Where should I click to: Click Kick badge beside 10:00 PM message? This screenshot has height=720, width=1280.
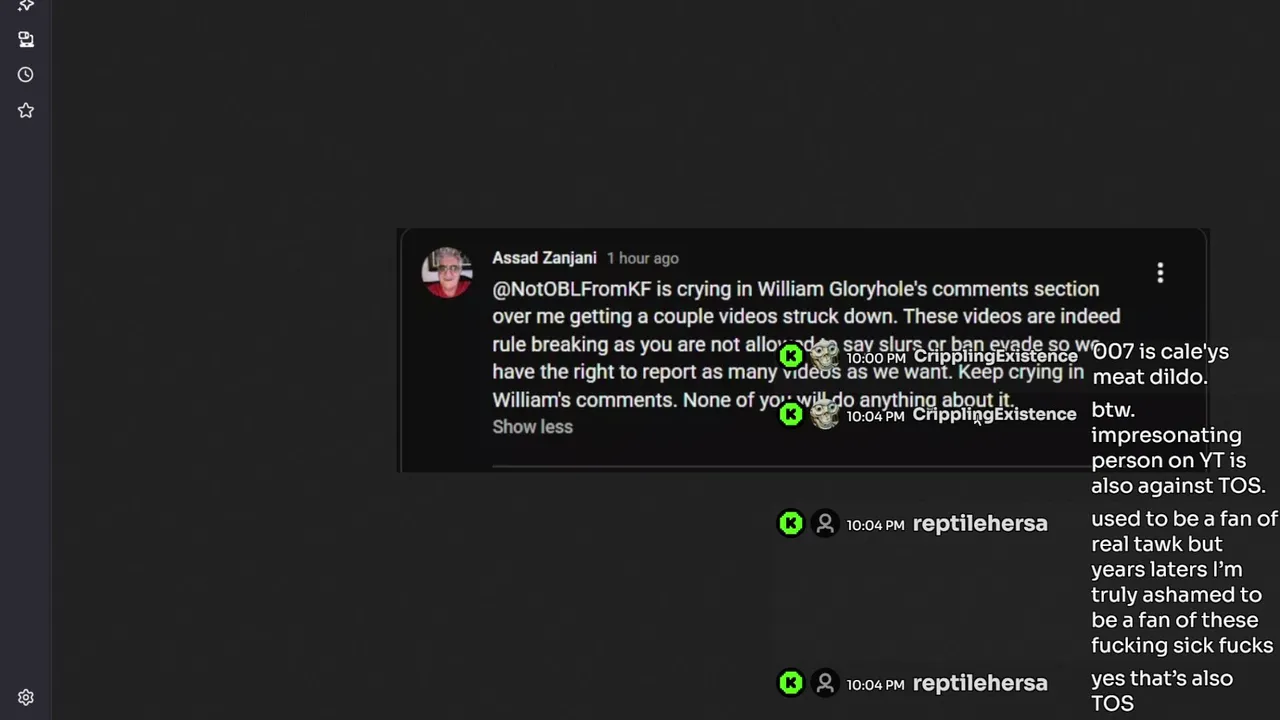pos(791,356)
